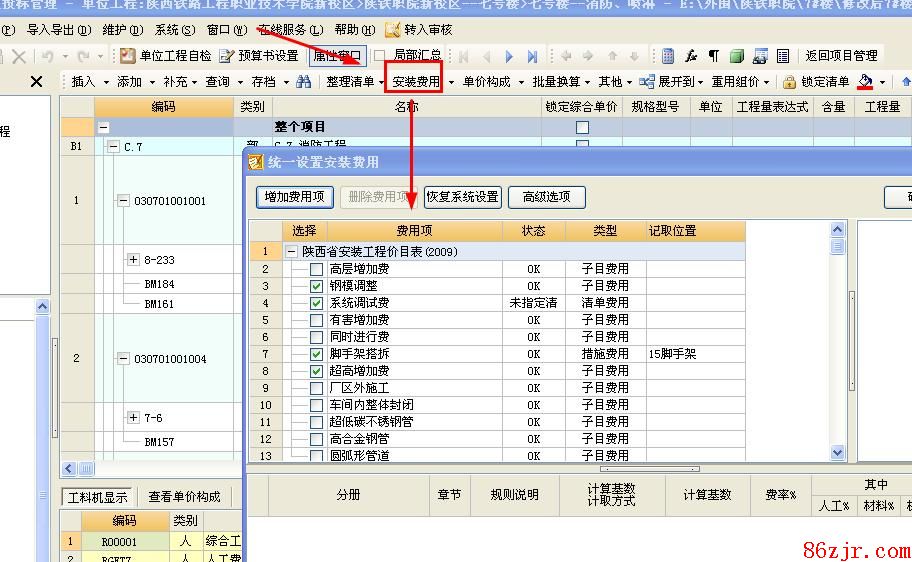Click the calculator icon in toolbar

(x=668, y=56)
